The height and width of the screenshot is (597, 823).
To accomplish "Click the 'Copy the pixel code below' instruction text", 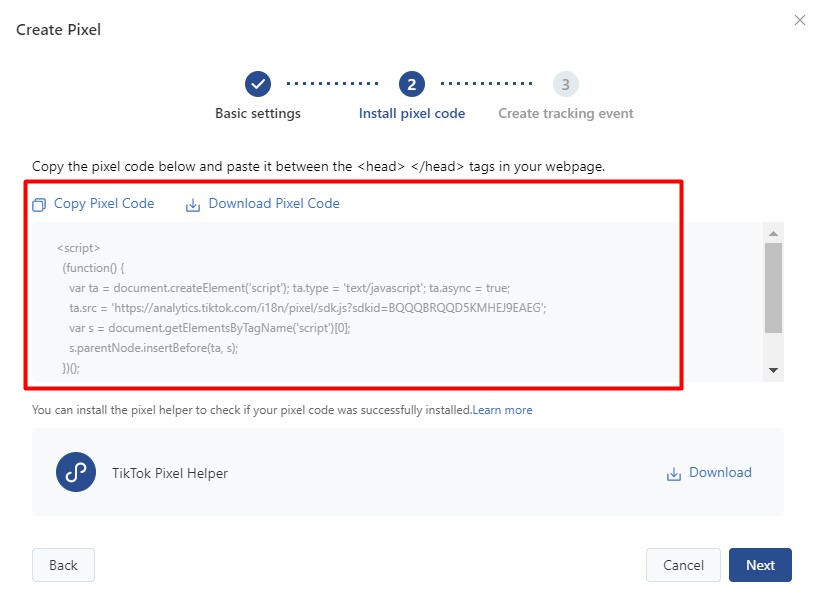I will (318, 166).
